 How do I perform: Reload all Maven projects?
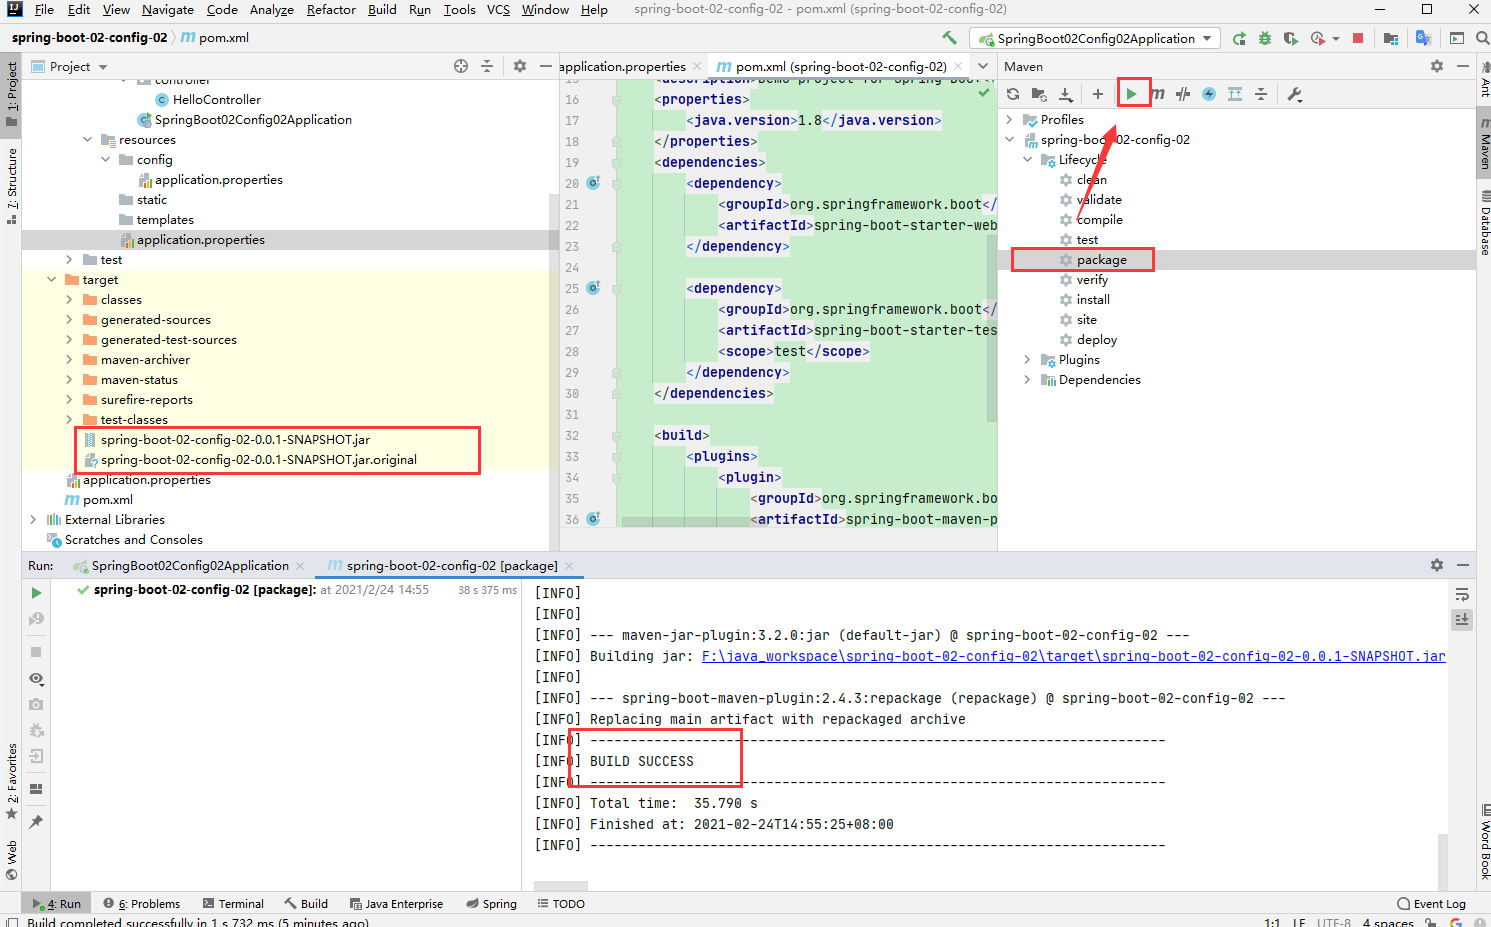pyautogui.click(x=1012, y=93)
